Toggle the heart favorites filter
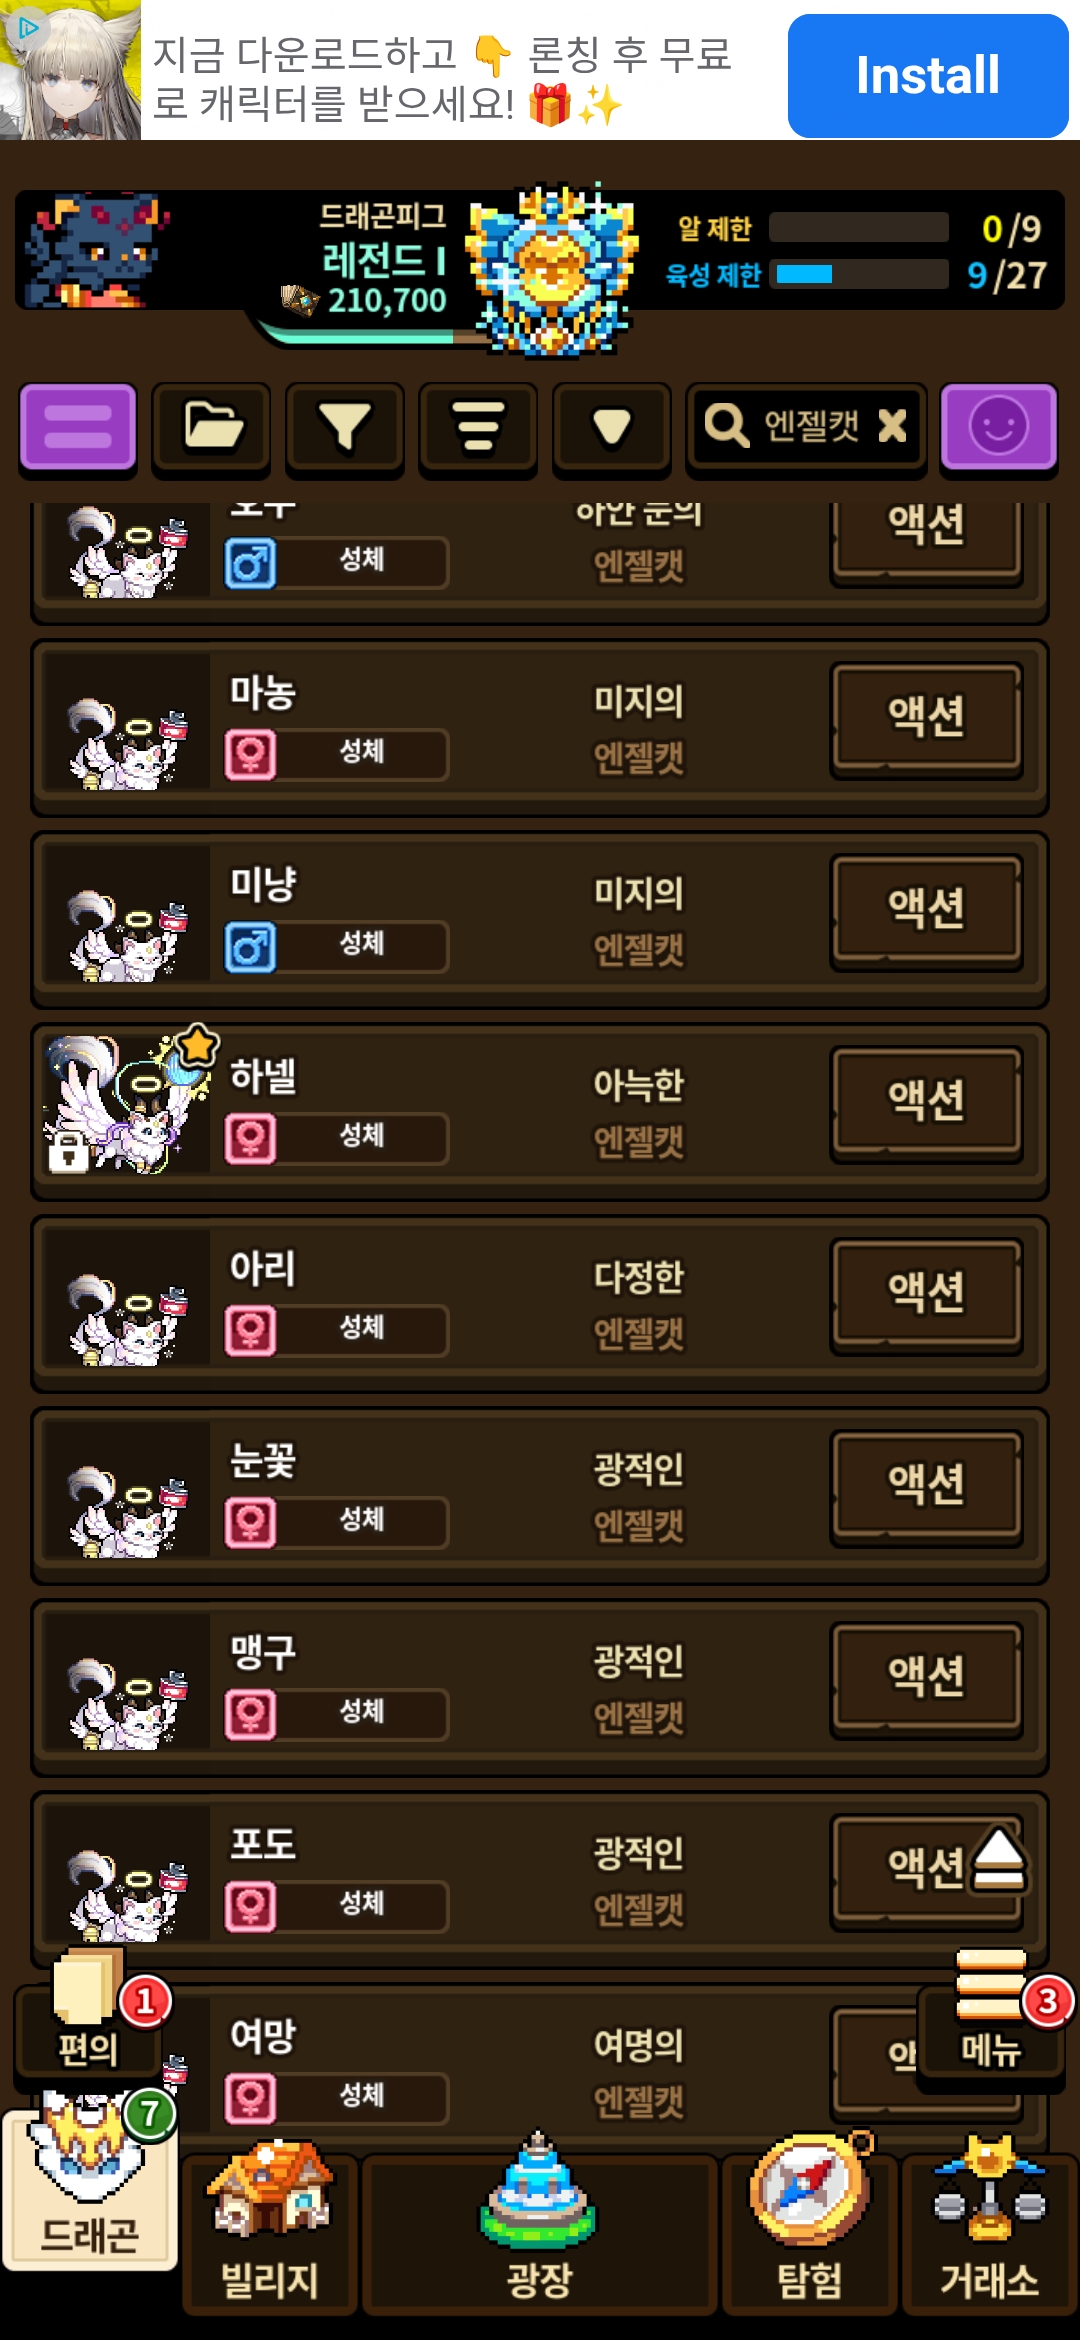1080x2340 pixels. click(611, 428)
